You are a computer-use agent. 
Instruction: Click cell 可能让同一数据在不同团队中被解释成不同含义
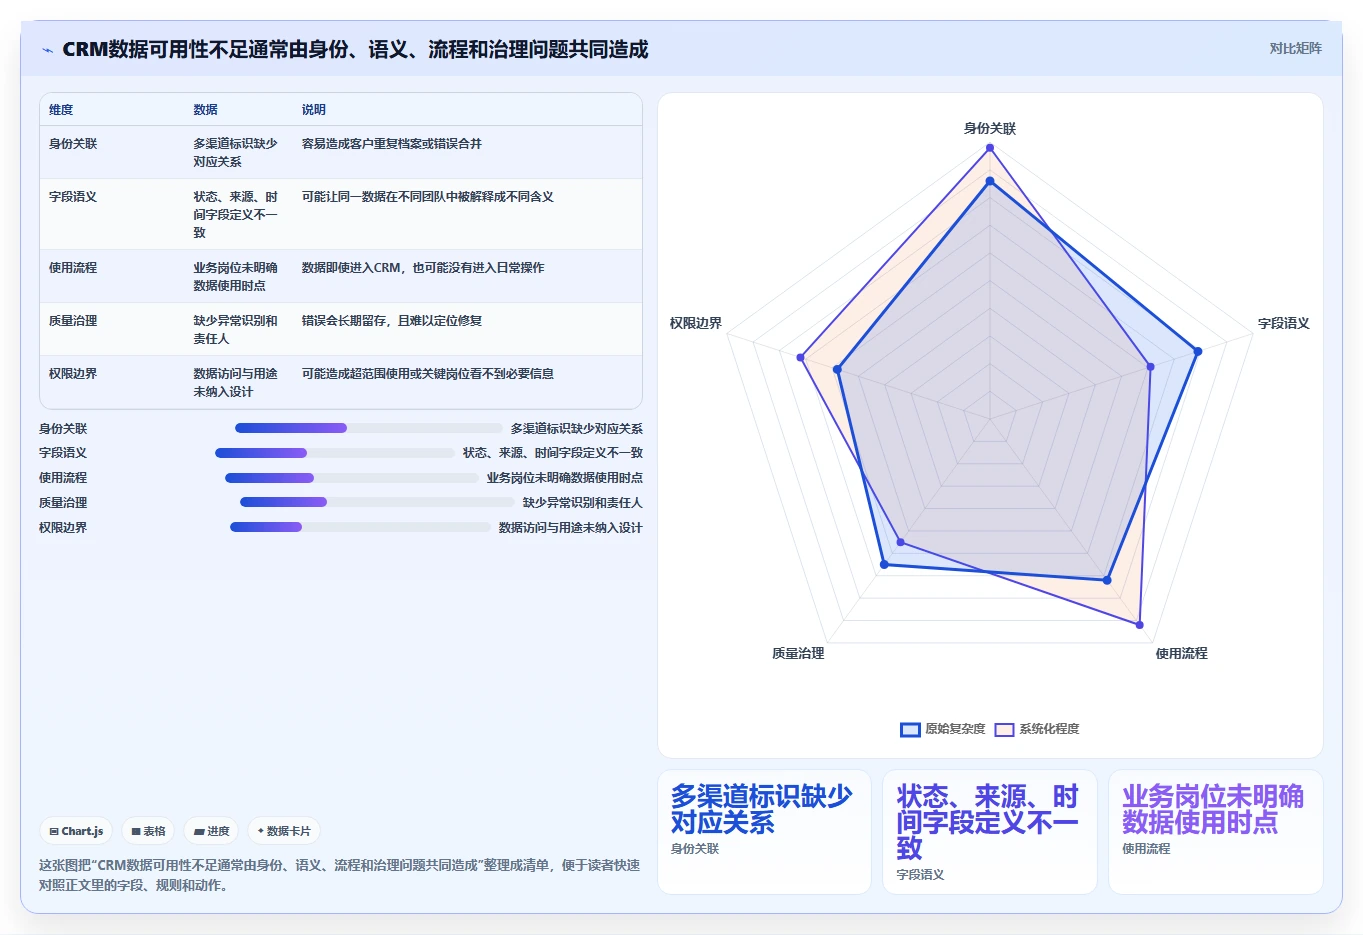point(428,197)
